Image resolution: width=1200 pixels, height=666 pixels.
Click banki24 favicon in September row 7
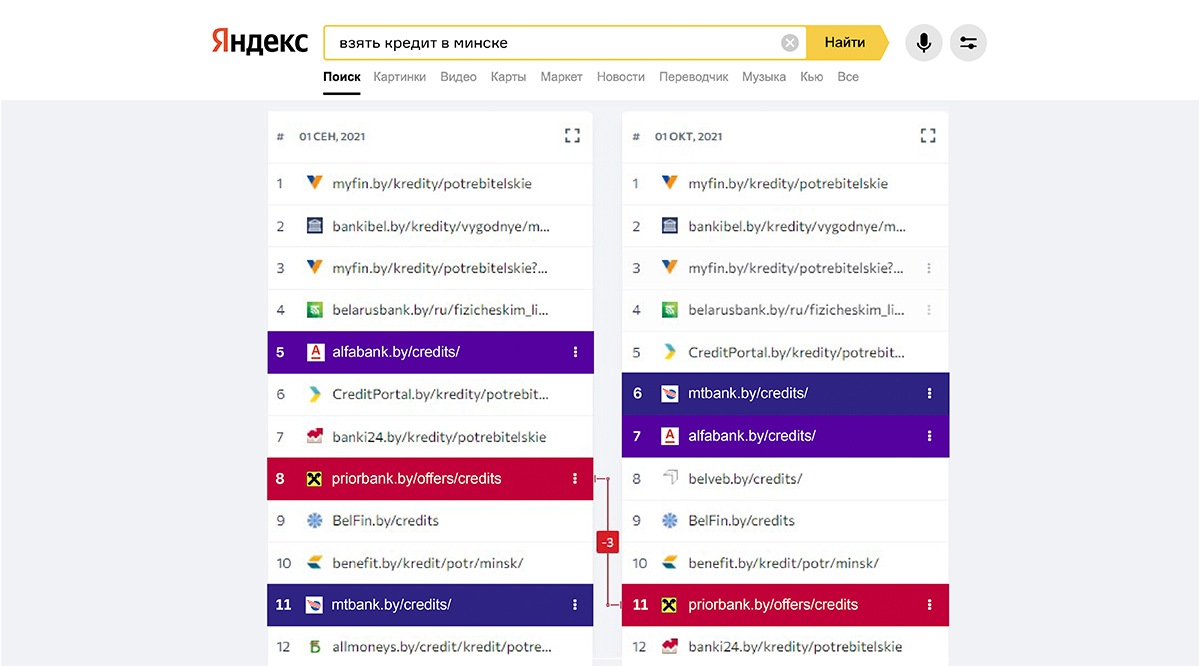point(315,437)
